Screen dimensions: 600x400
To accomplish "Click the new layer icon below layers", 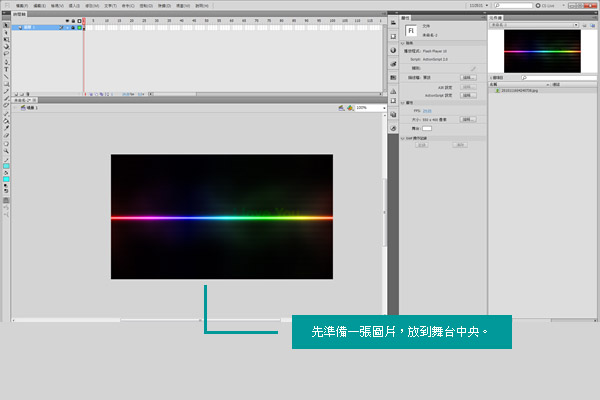I will tap(16, 94).
